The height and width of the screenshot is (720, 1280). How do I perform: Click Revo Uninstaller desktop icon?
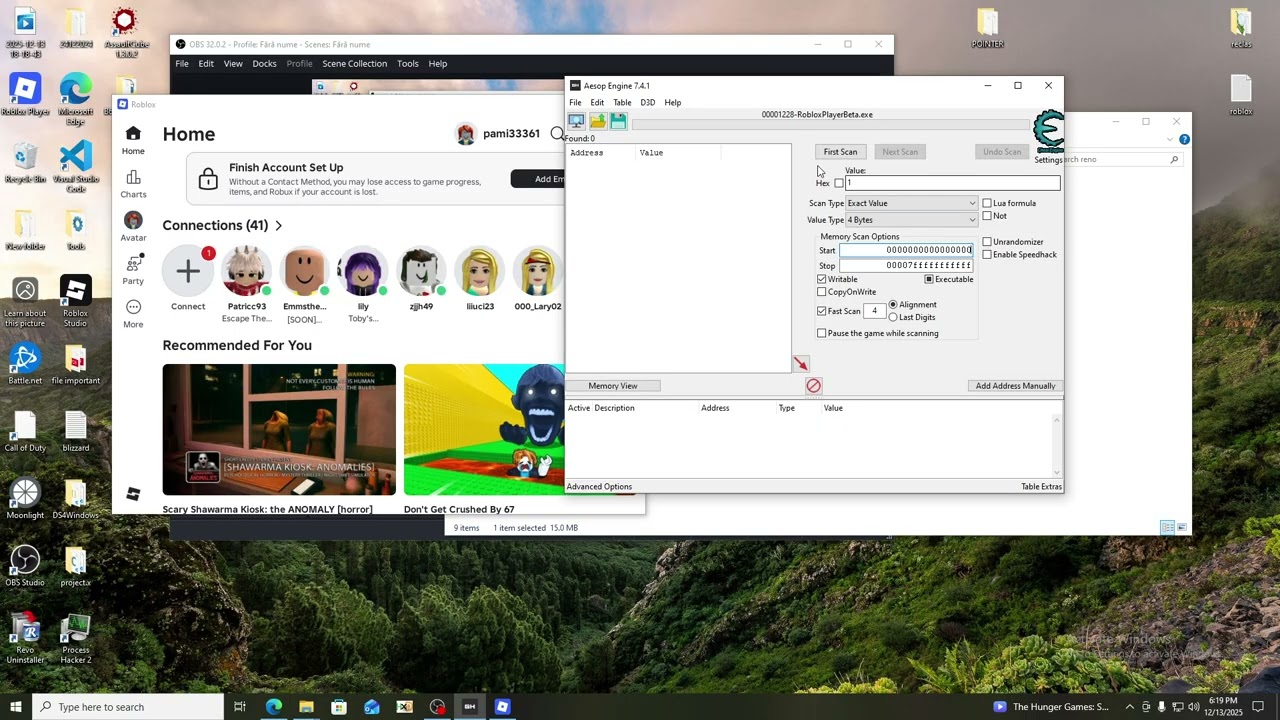point(25,639)
